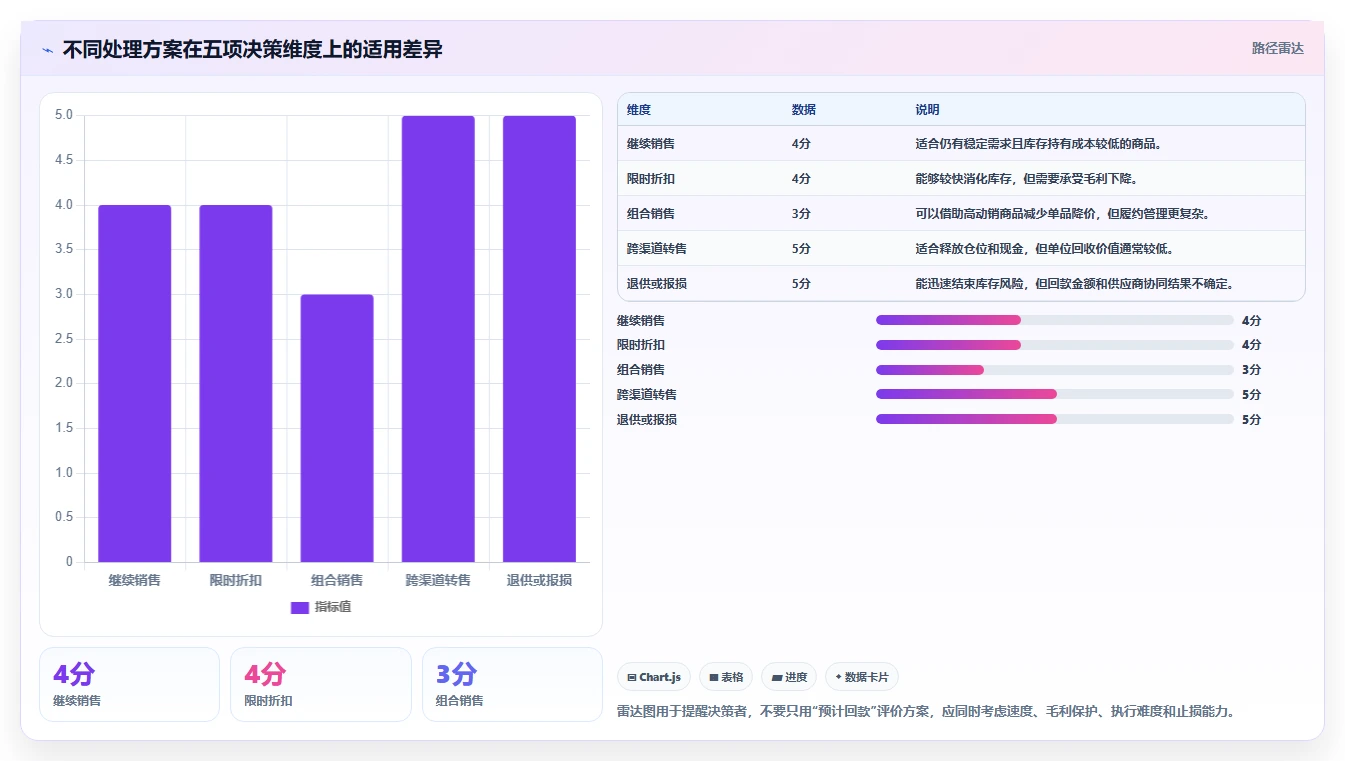Image resolution: width=1345 pixels, height=761 pixels.
Task: Click the 限时折扣 bar in chart
Action: pos(236,384)
